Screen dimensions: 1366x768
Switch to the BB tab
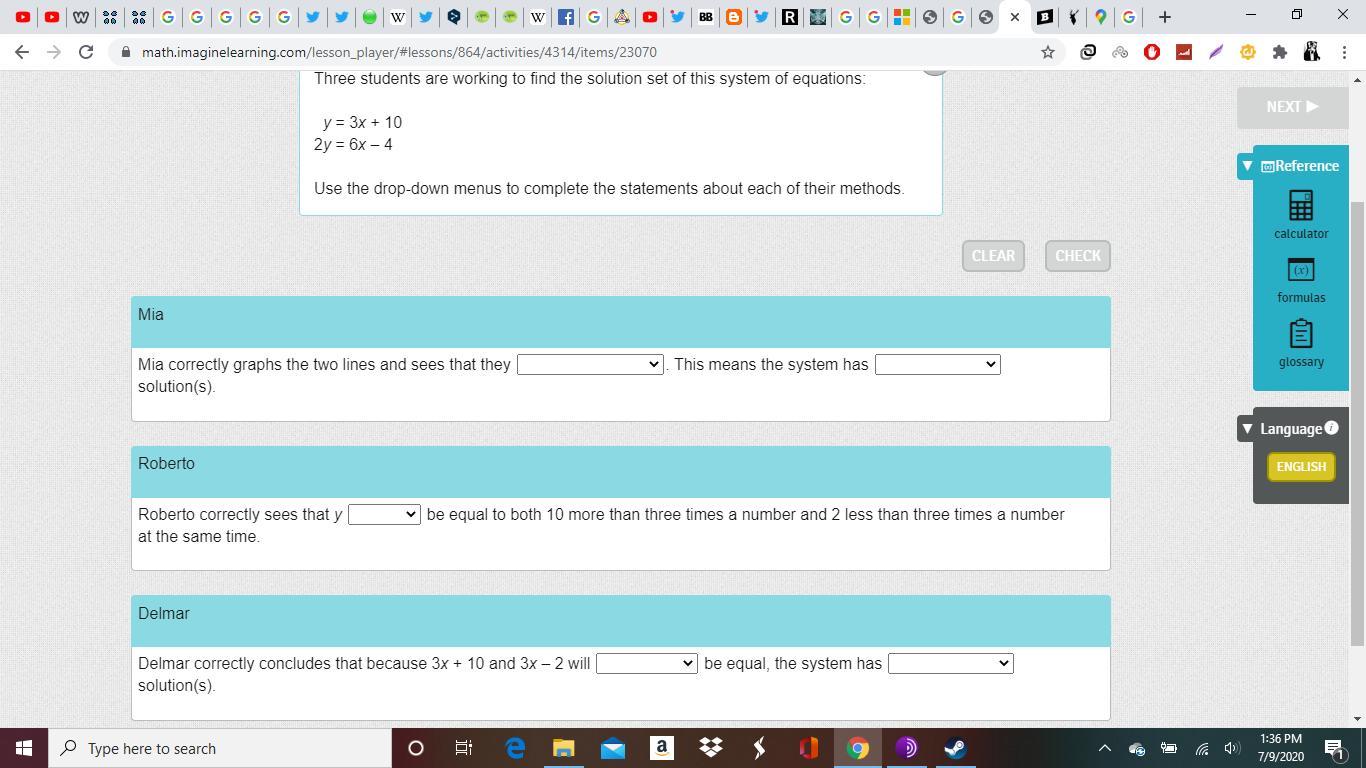click(x=705, y=16)
